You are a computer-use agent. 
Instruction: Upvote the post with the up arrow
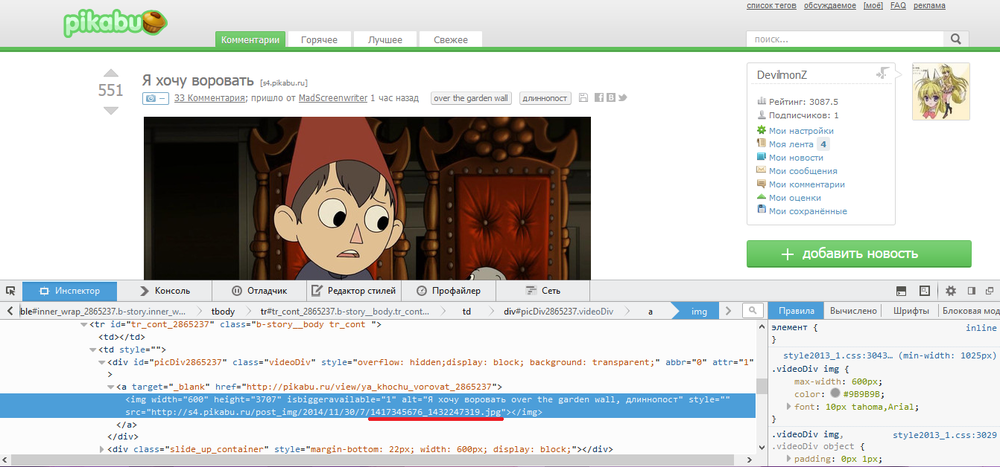click(x=111, y=73)
